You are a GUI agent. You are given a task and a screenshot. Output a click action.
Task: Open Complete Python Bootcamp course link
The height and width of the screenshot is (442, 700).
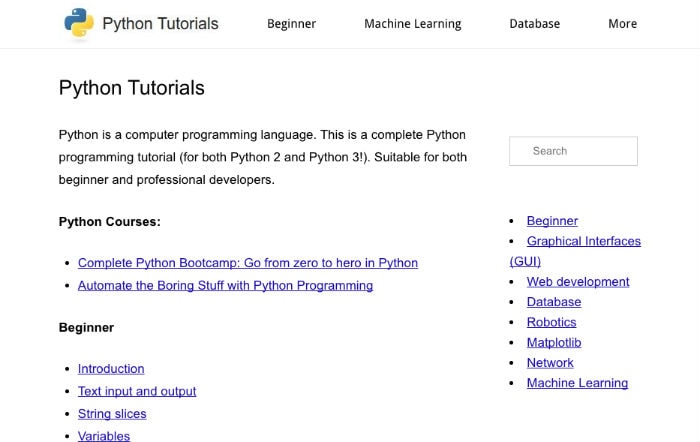248,263
